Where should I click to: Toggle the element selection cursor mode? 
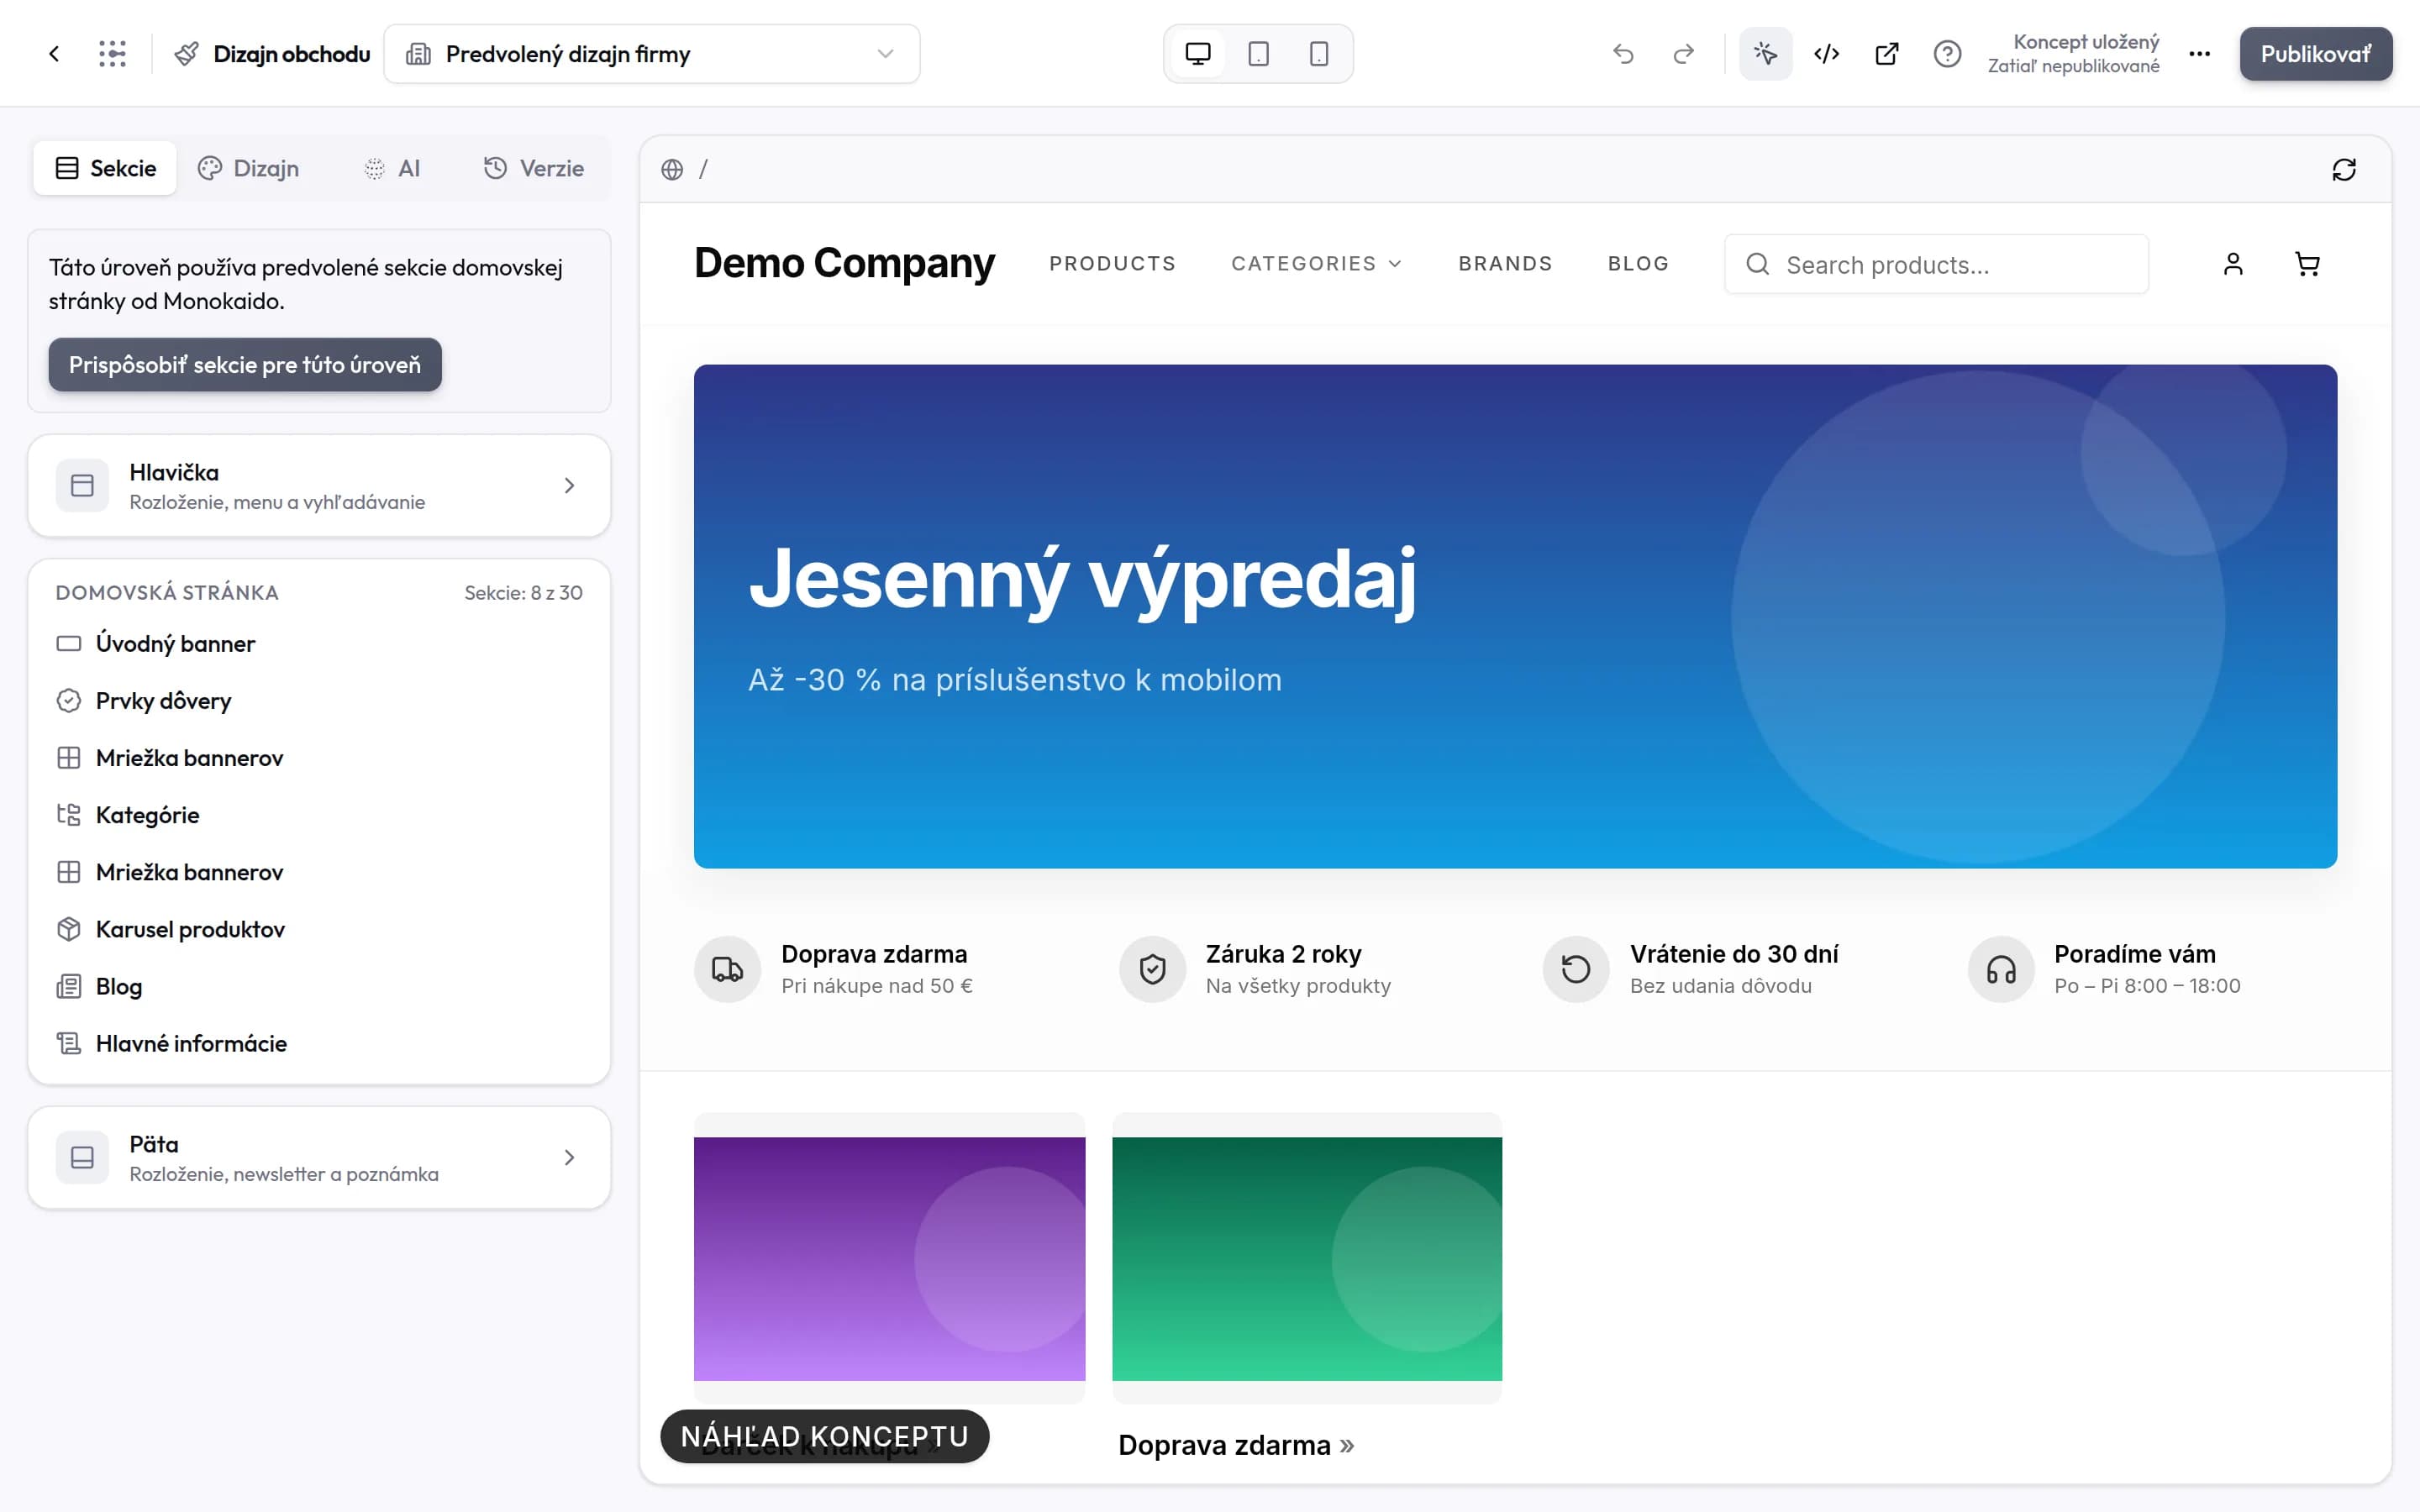pyautogui.click(x=1765, y=54)
